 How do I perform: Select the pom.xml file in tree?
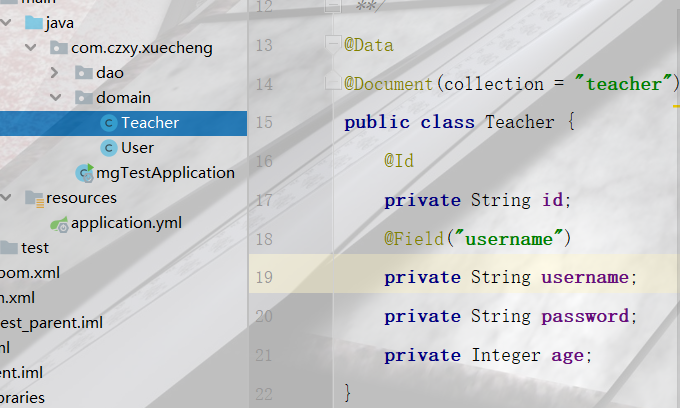click(30, 273)
